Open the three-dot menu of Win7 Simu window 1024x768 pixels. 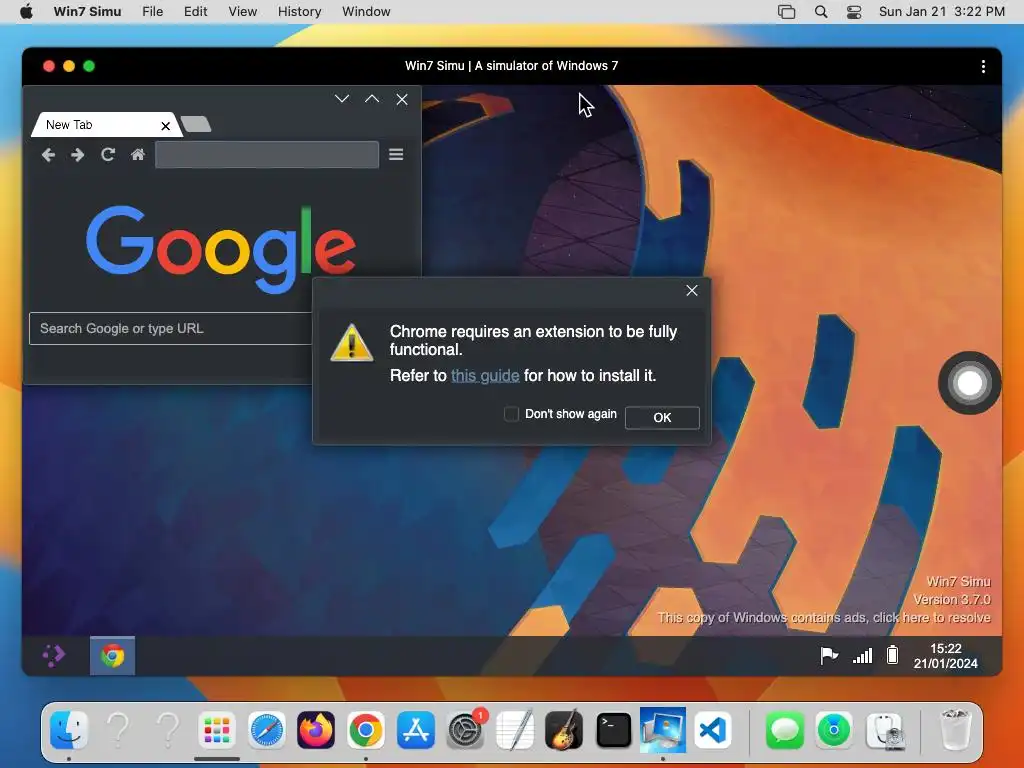pos(983,67)
